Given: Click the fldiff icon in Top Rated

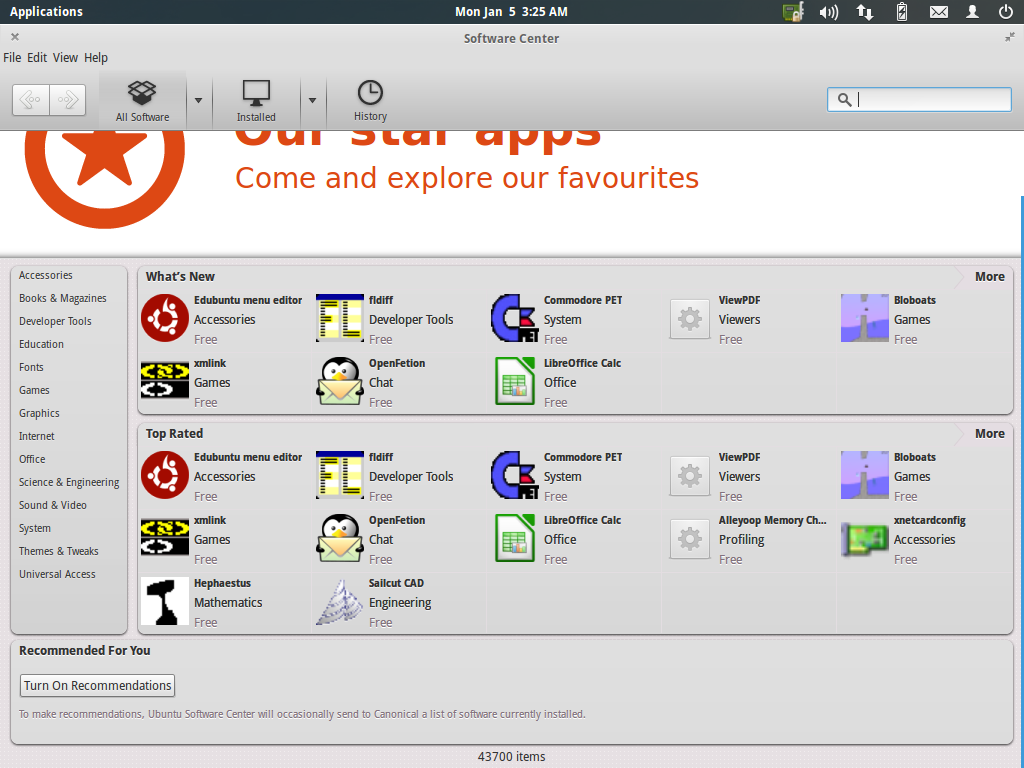Looking at the screenshot, I should tap(340, 475).
